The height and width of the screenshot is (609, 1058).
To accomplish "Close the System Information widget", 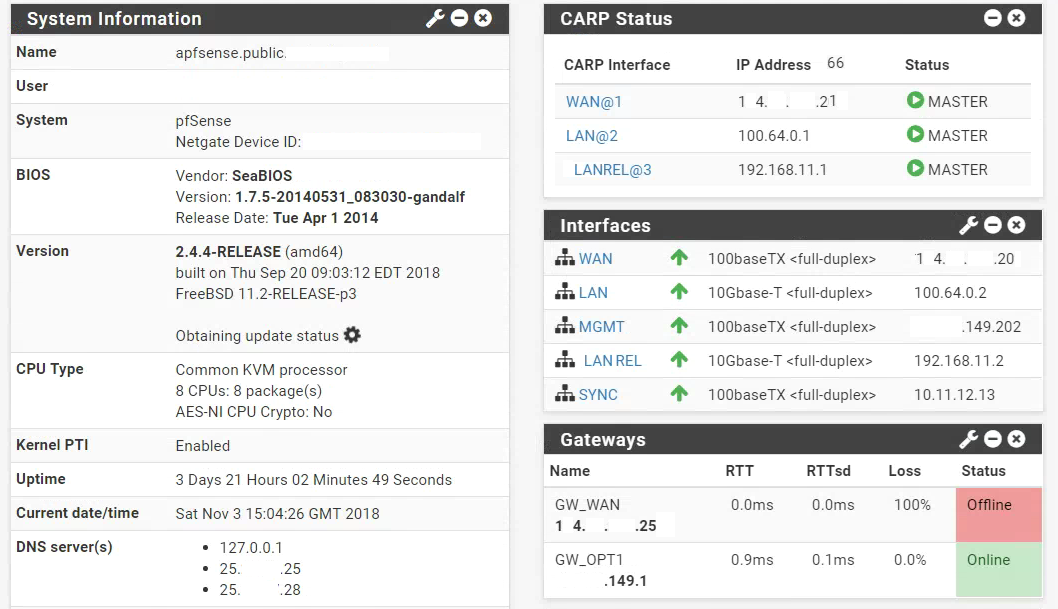I will coord(483,18).
